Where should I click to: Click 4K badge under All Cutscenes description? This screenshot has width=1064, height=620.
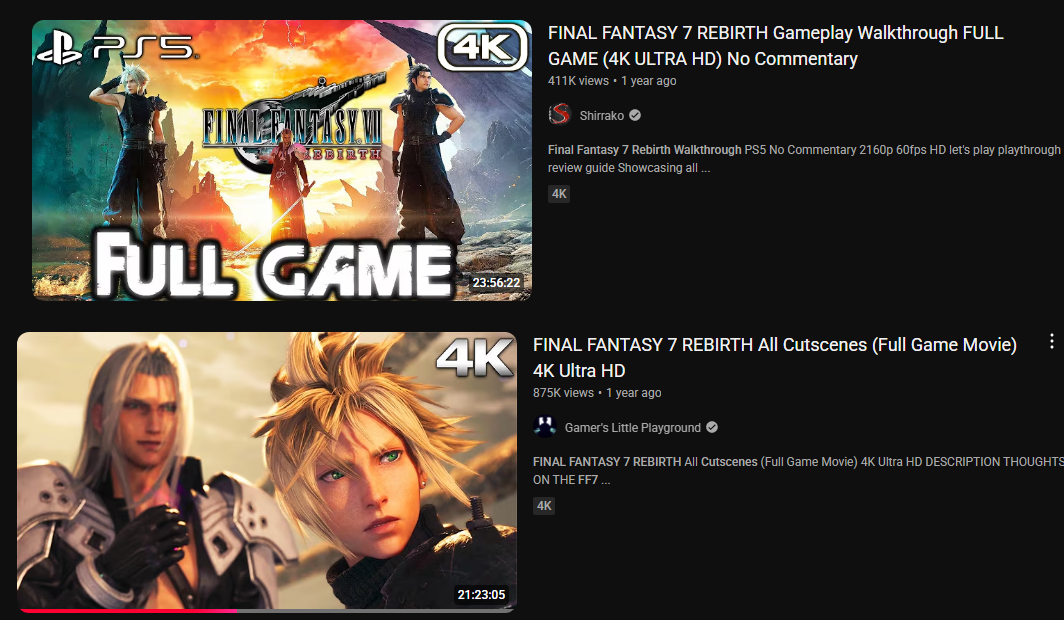544,506
